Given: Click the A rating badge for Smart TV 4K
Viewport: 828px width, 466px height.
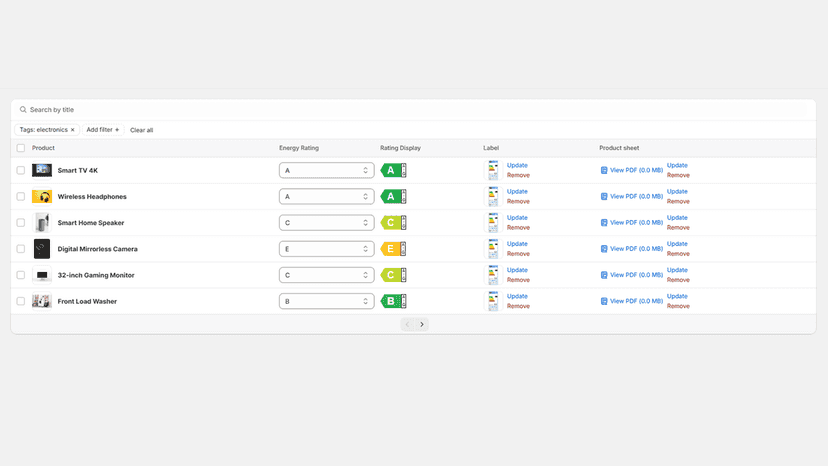Looking at the screenshot, I should [x=393, y=170].
